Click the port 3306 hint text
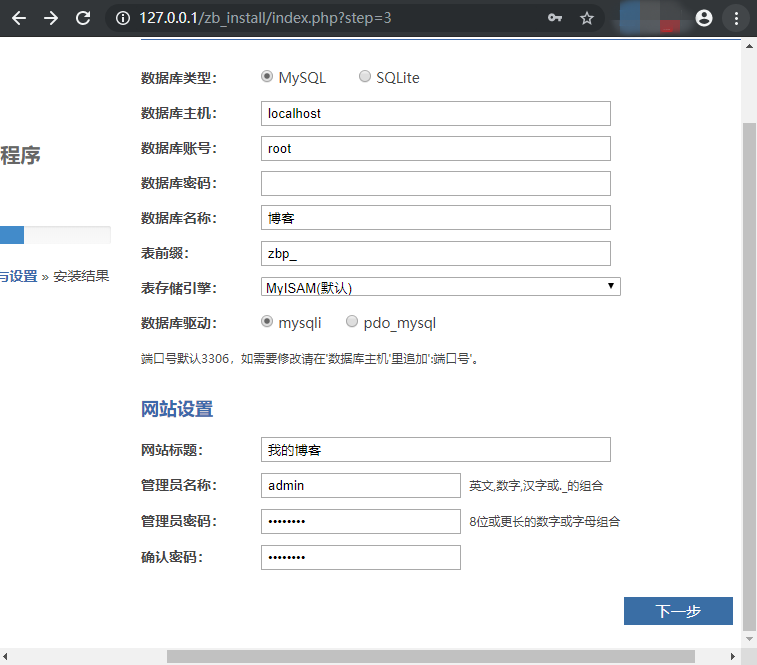Image resolution: width=757 pixels, height=665 pixels. (x=309, y=359)
